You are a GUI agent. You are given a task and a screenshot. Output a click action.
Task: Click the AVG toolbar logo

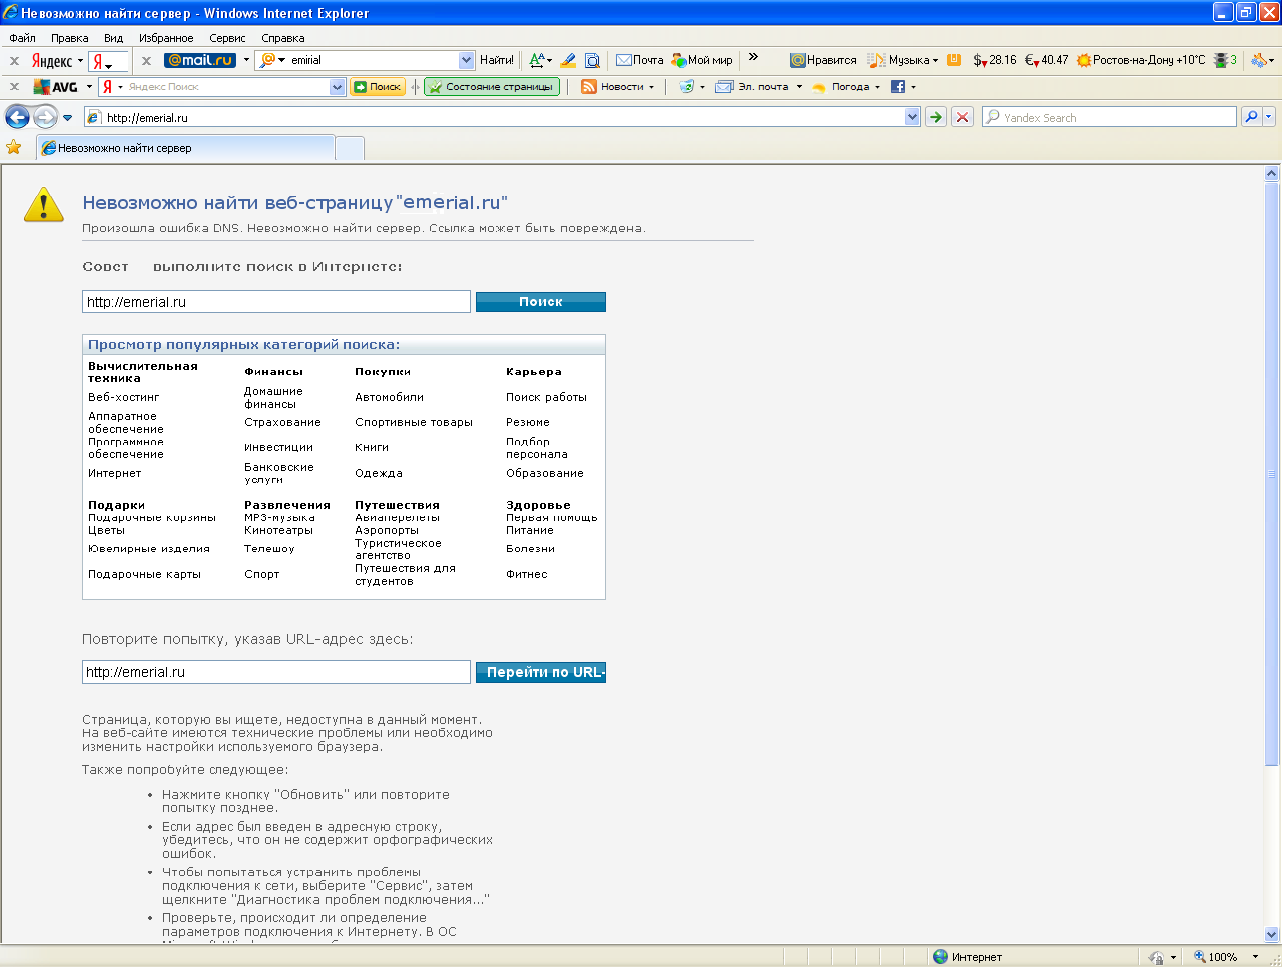[x=56, y=87]
